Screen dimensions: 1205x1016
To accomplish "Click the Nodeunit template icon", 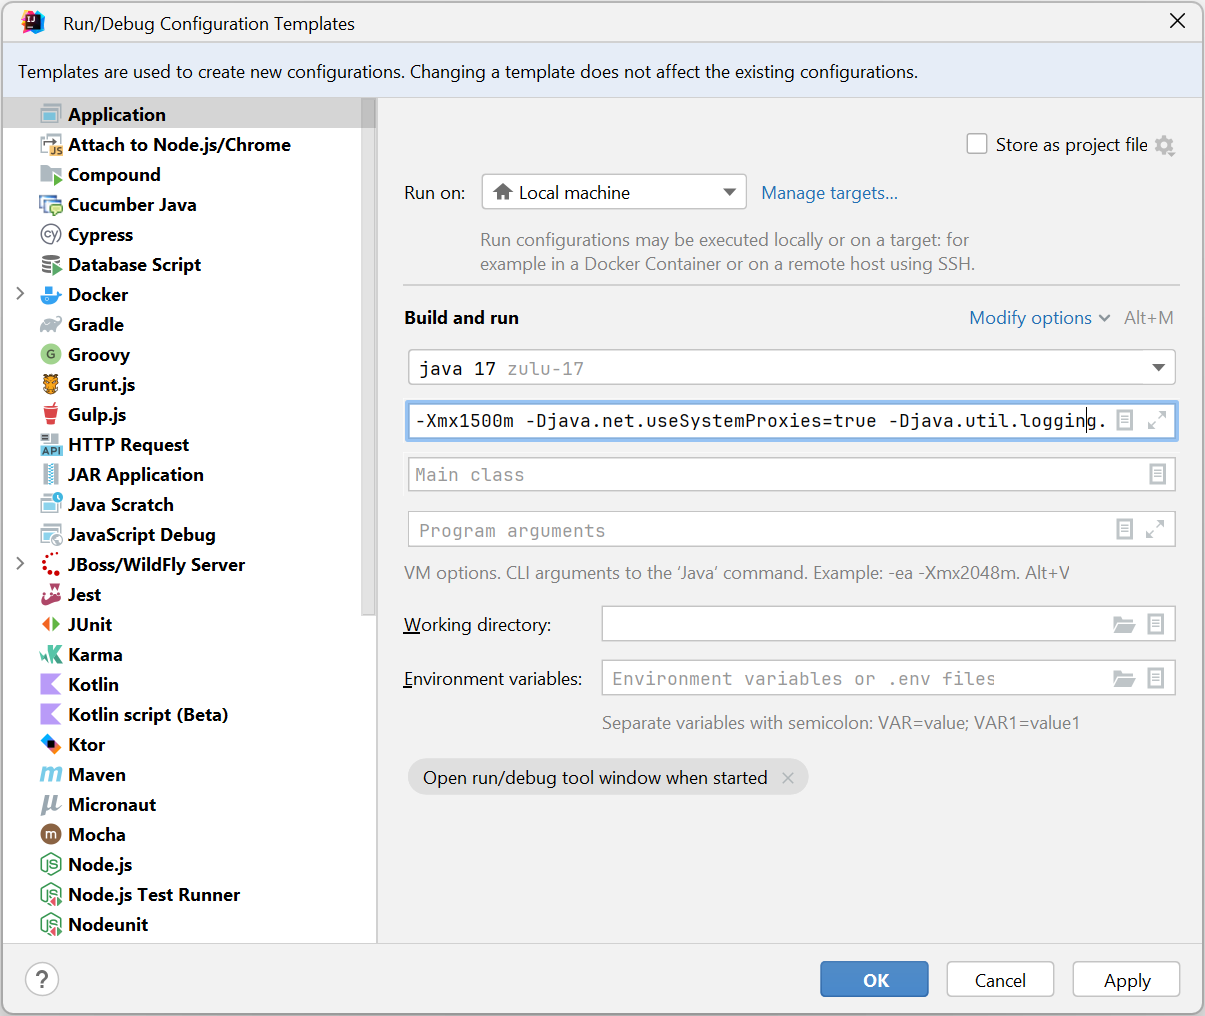I will [x=51, y=924].
